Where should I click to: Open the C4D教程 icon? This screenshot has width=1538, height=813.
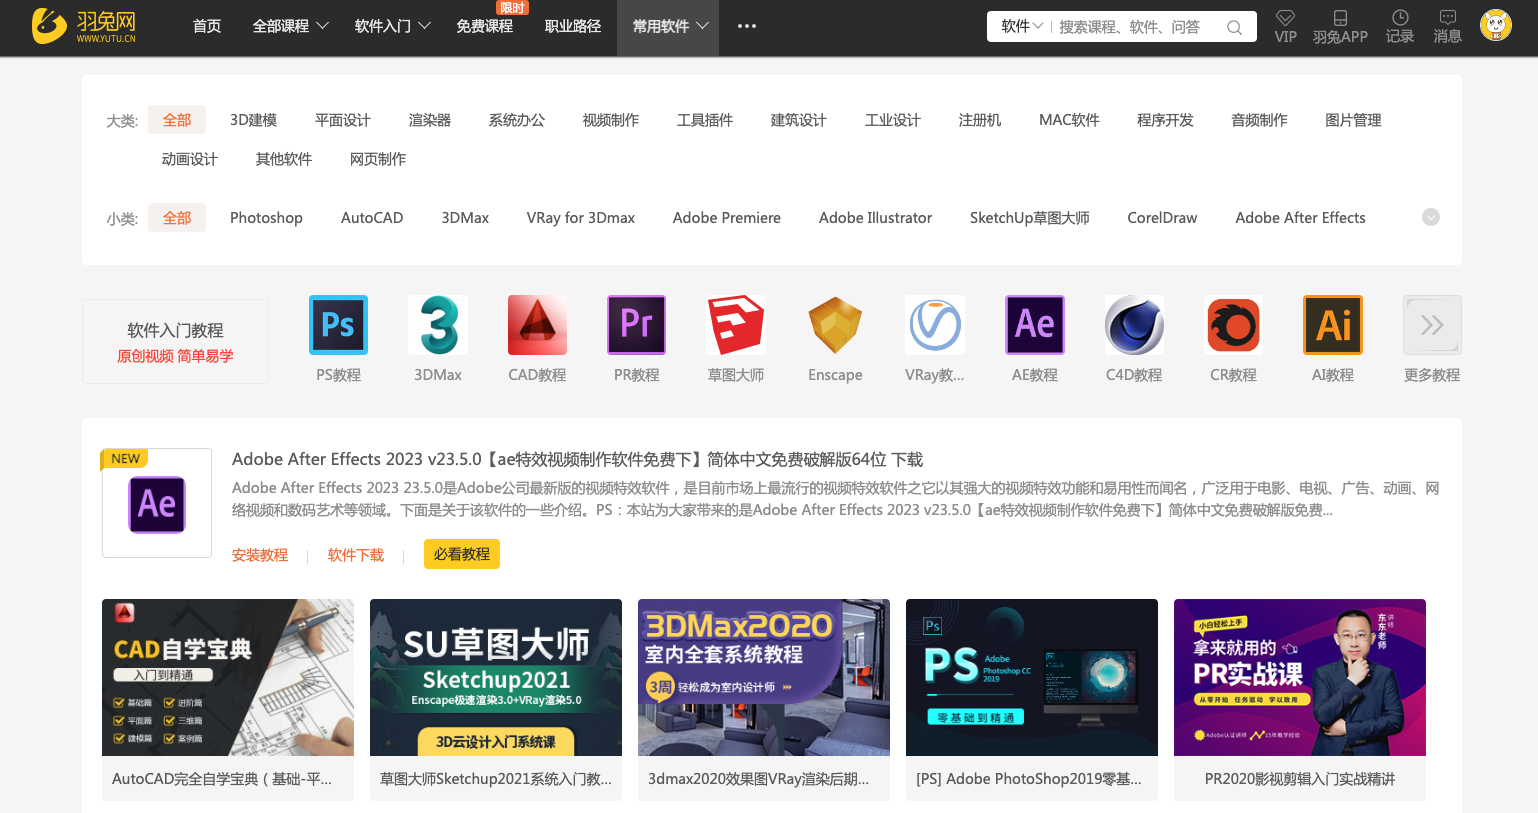[1134, 325]
